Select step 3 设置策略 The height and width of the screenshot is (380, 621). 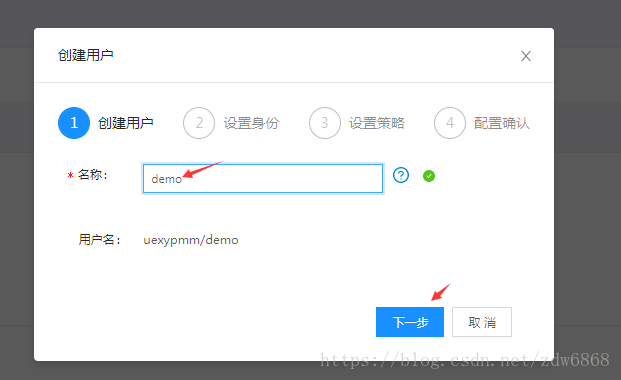[357, 123]
